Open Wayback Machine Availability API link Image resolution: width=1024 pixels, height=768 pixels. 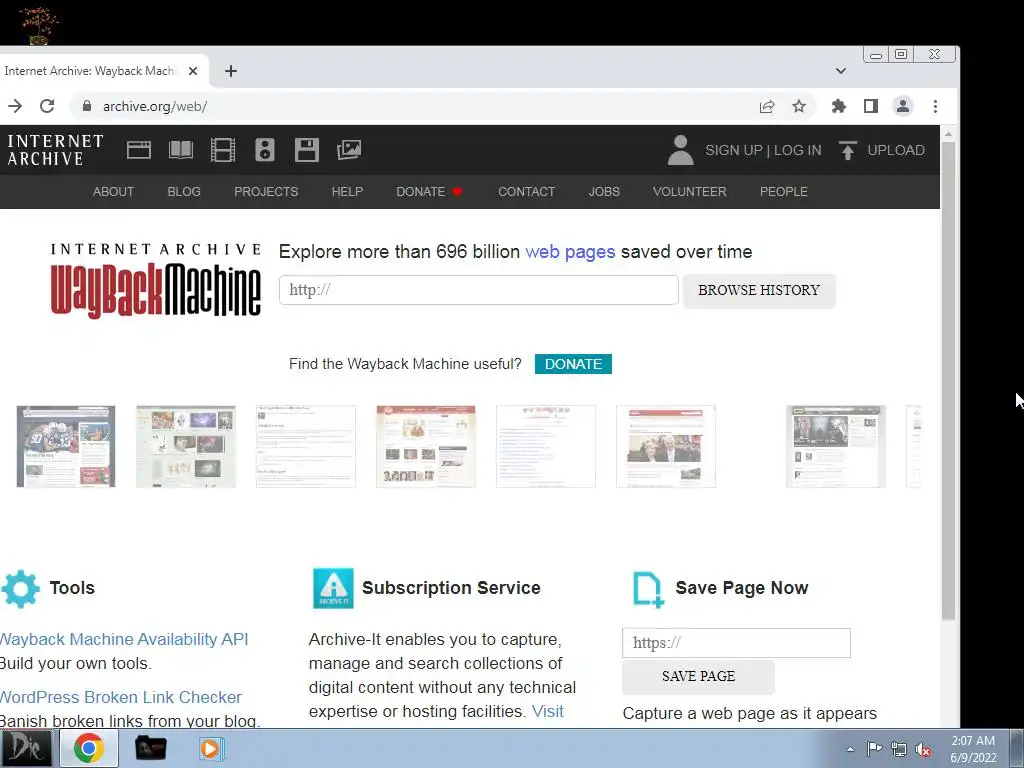point(124,639)
